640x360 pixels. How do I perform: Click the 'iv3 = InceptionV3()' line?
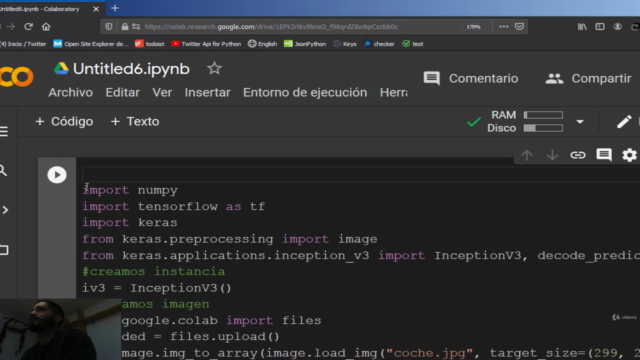coord(157,288)
